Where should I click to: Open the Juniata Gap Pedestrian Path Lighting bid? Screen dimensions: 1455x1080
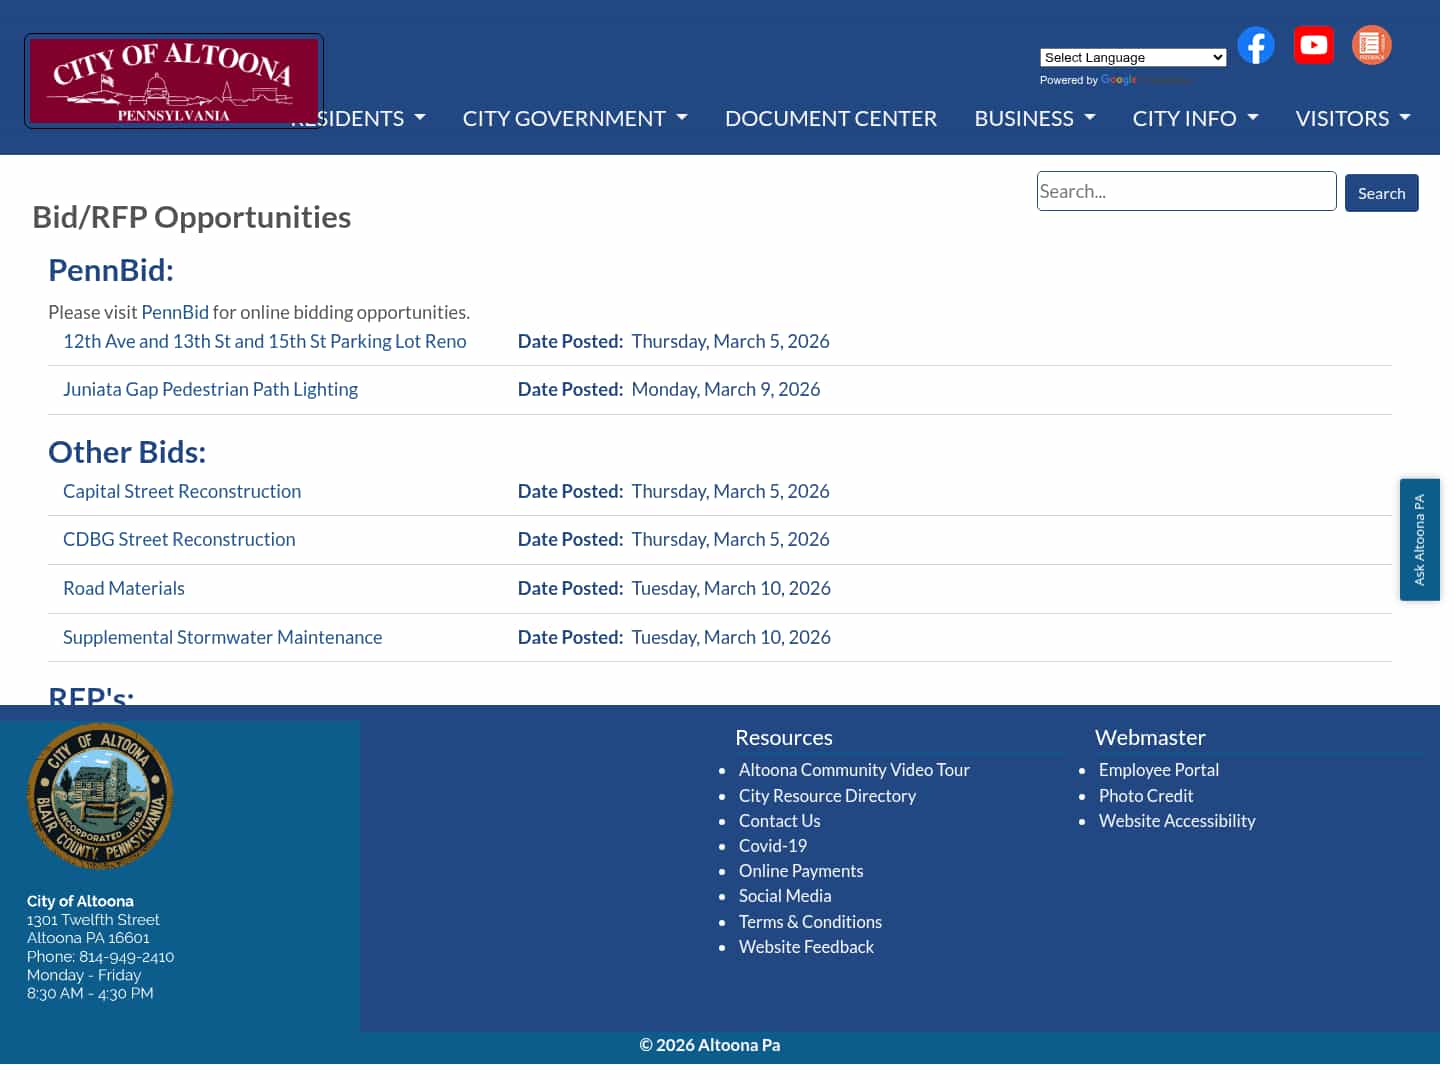(x=210, y=389)
